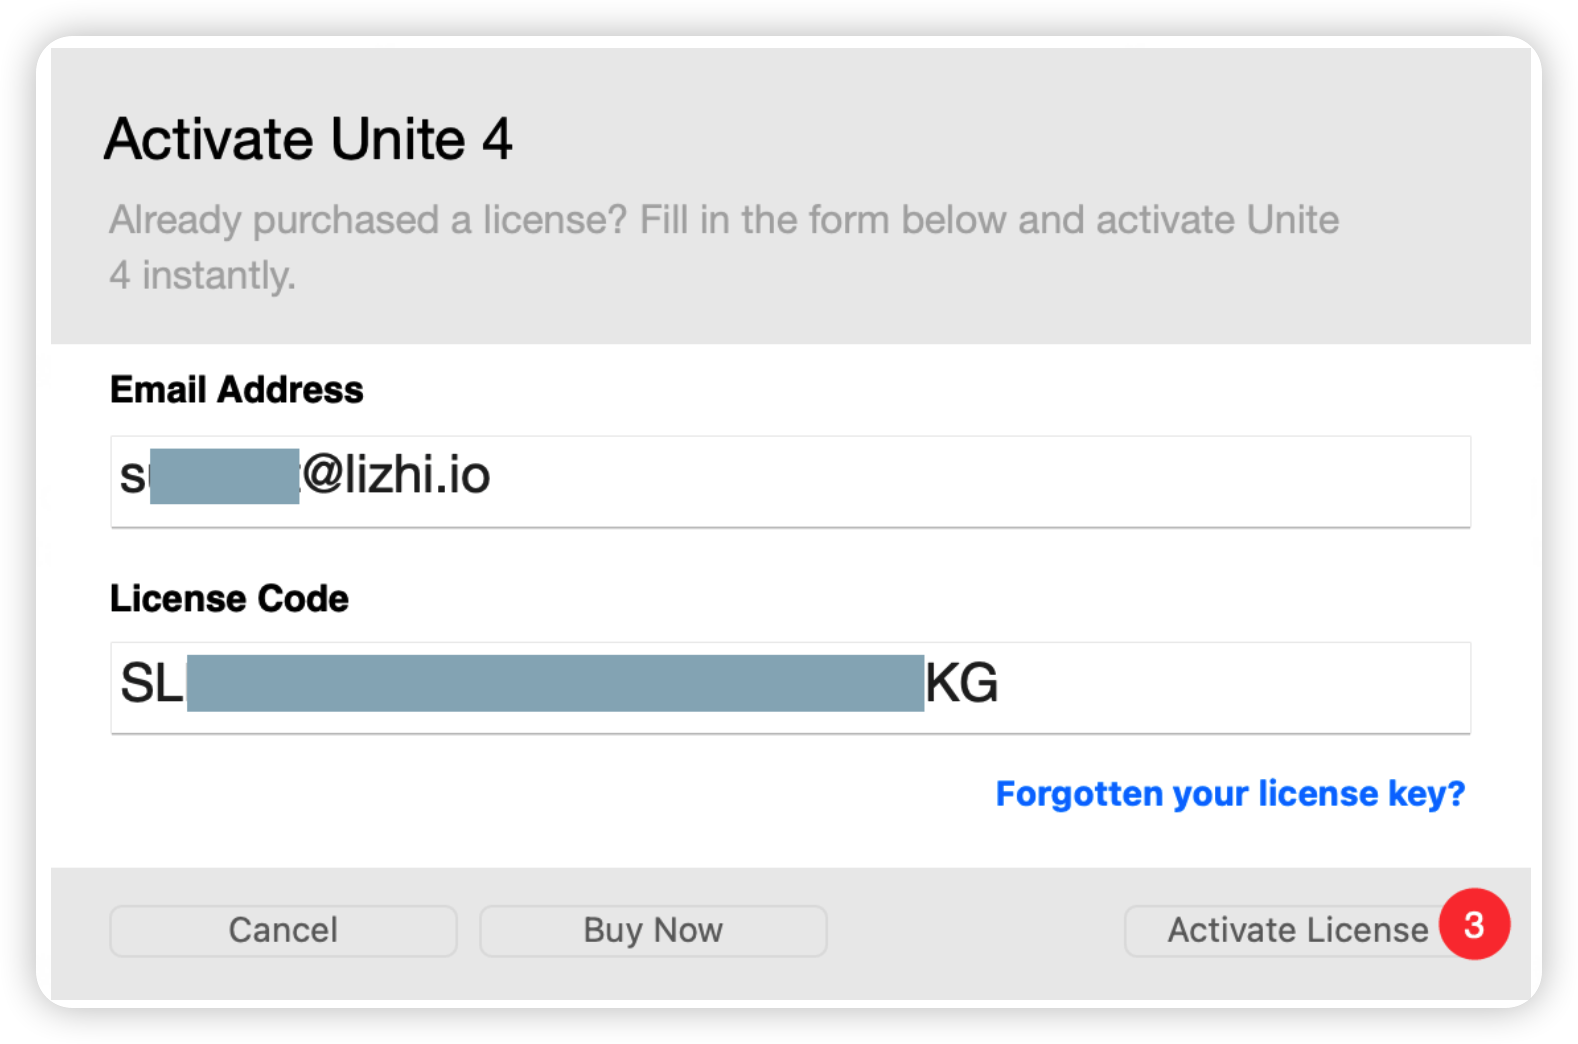This screenshot has width=1578, height=1044.
Task: Click the 'Email Address' field label
Action: (x=237, y=390)
